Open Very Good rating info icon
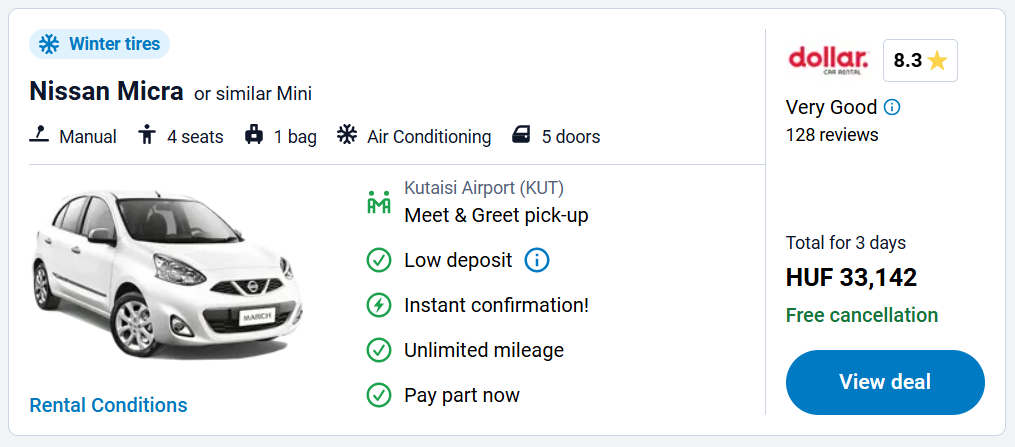 tap(892, 107)
